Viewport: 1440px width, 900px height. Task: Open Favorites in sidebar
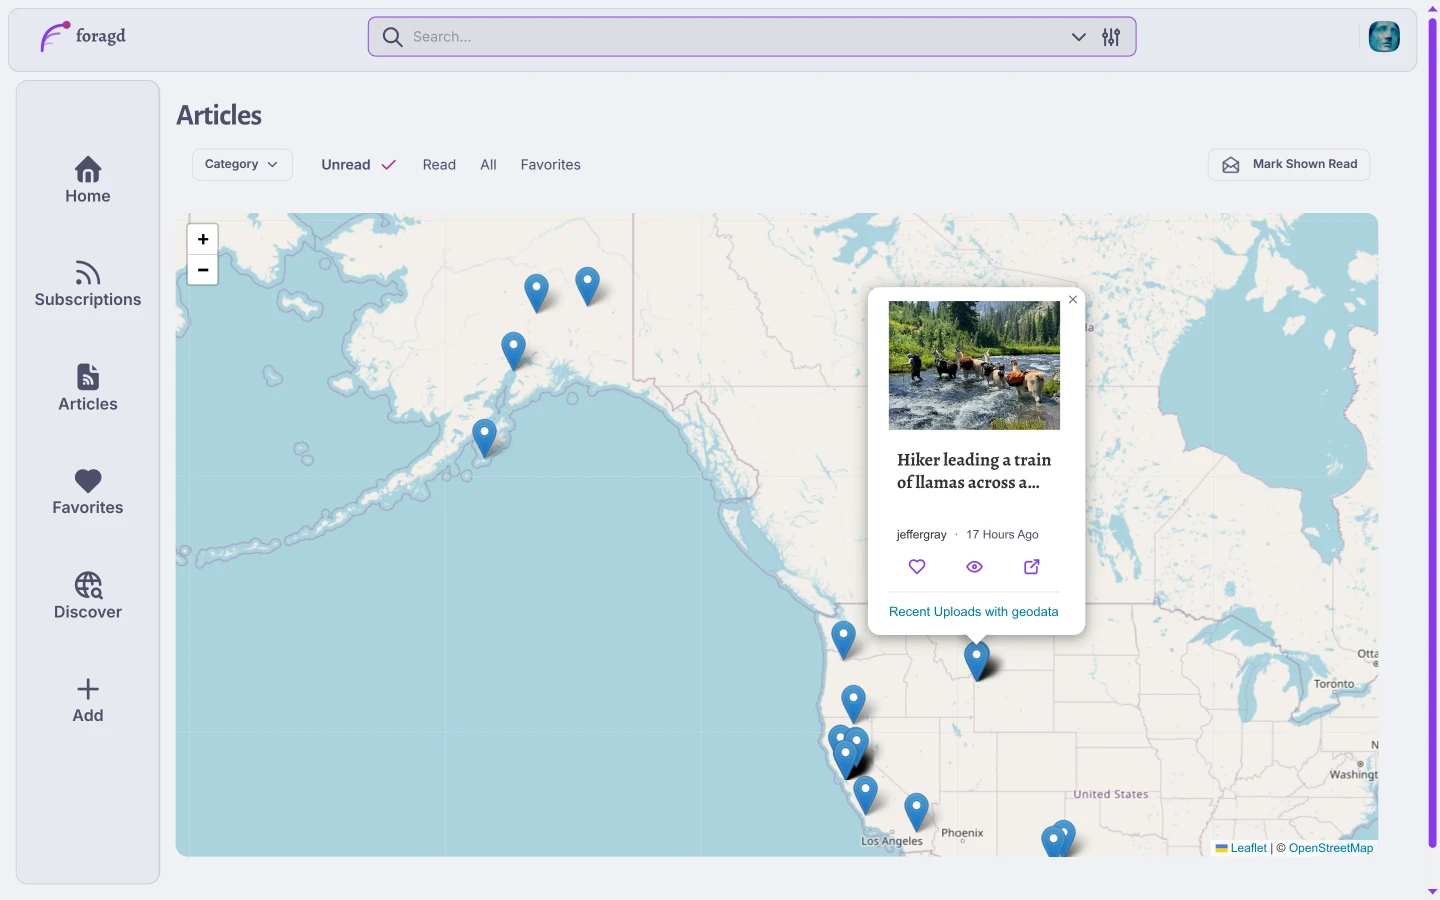point(88,492)
